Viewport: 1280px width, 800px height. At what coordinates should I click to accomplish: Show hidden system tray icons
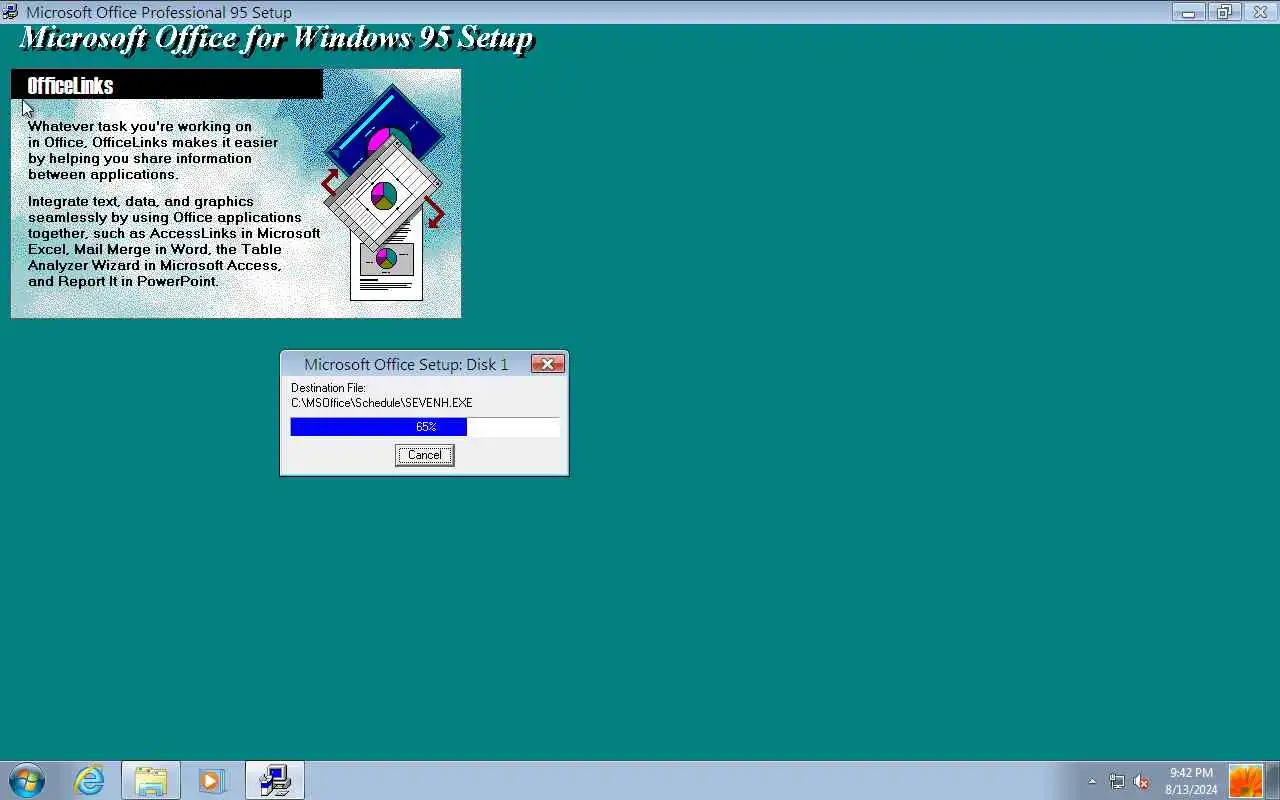1092,781
